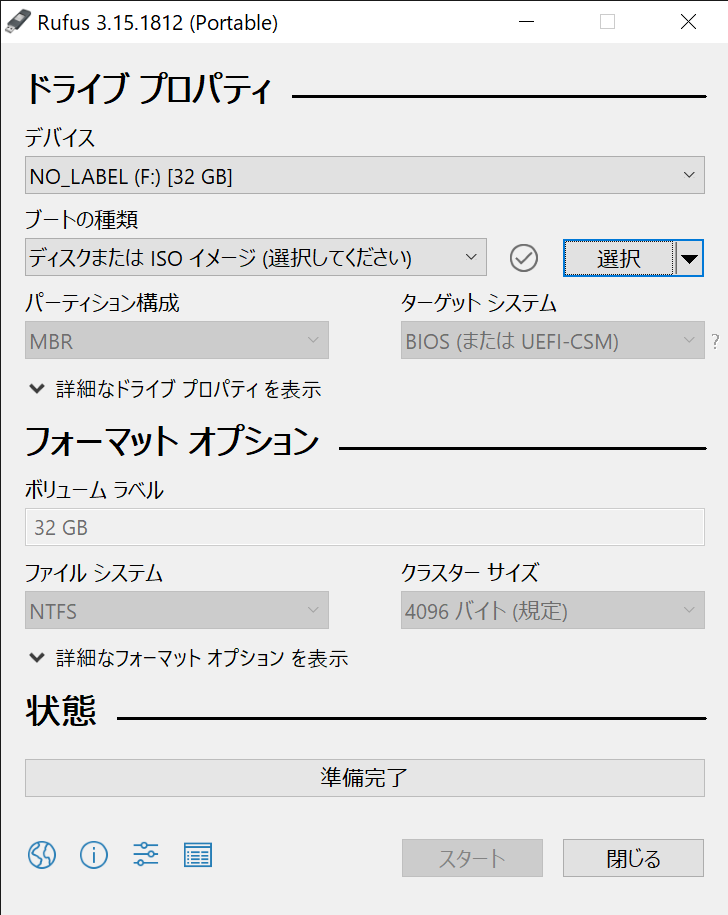Minimize the Rufus window
The image size is (728, 915).
(x=527, y=22)
